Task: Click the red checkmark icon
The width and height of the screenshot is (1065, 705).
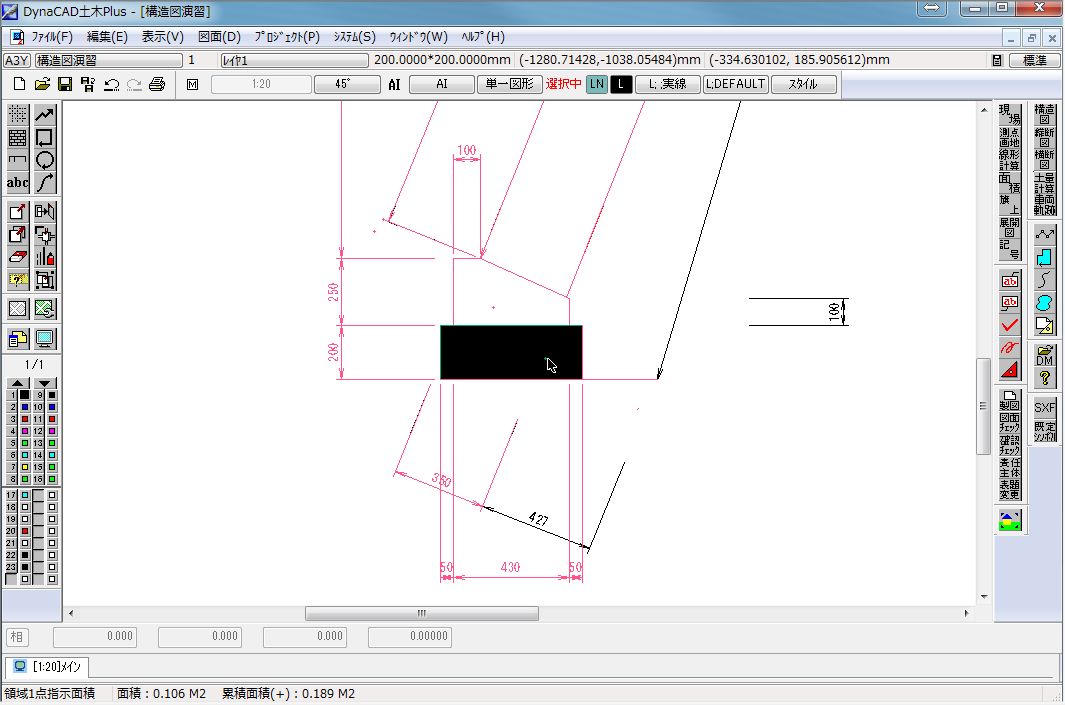Action: [x=1010, y=325]
